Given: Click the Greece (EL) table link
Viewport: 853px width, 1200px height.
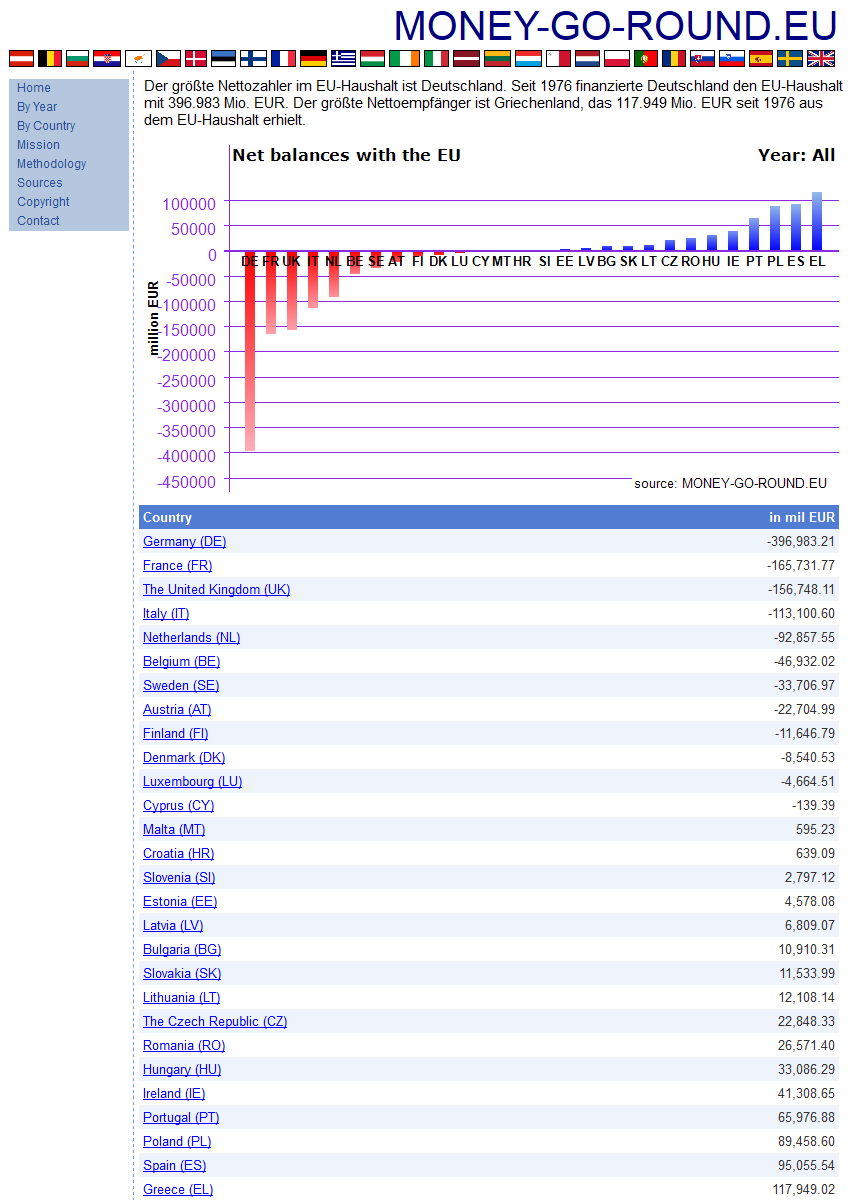Looking at the screenshot, I should pos(177,1190).
